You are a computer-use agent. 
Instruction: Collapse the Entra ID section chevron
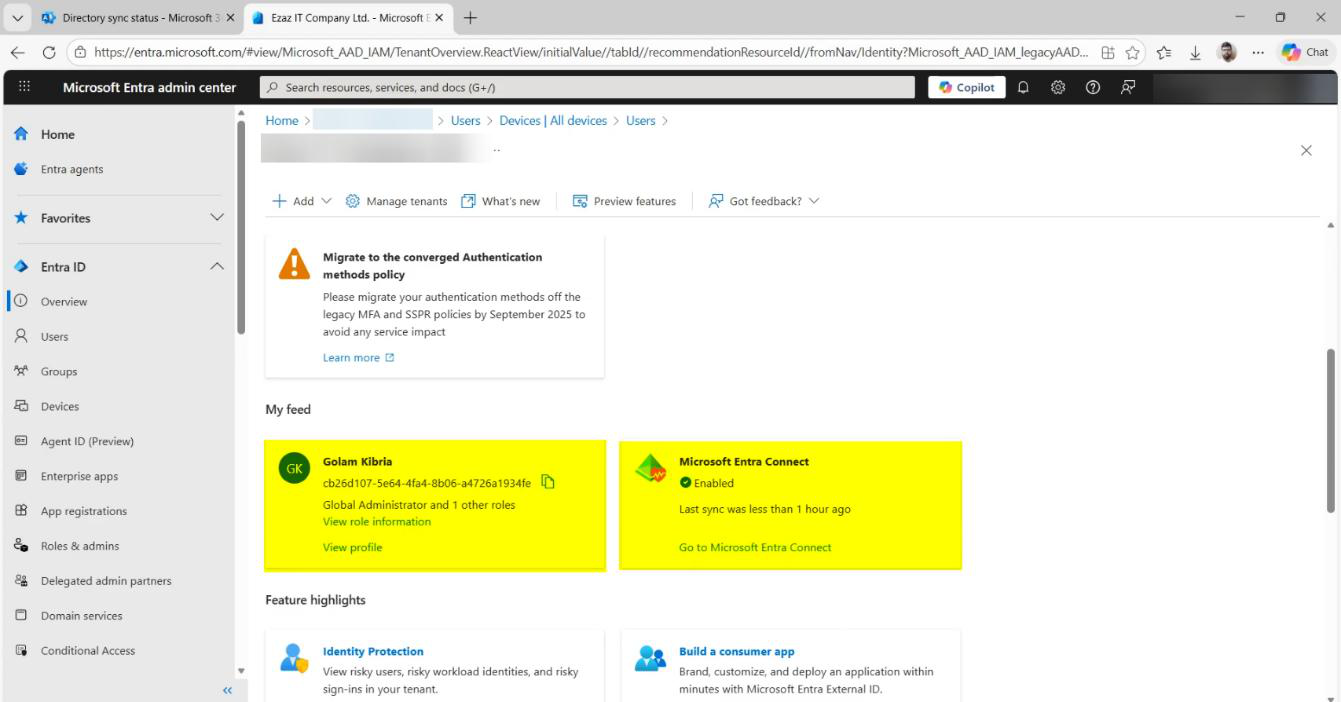coord(217,267)
